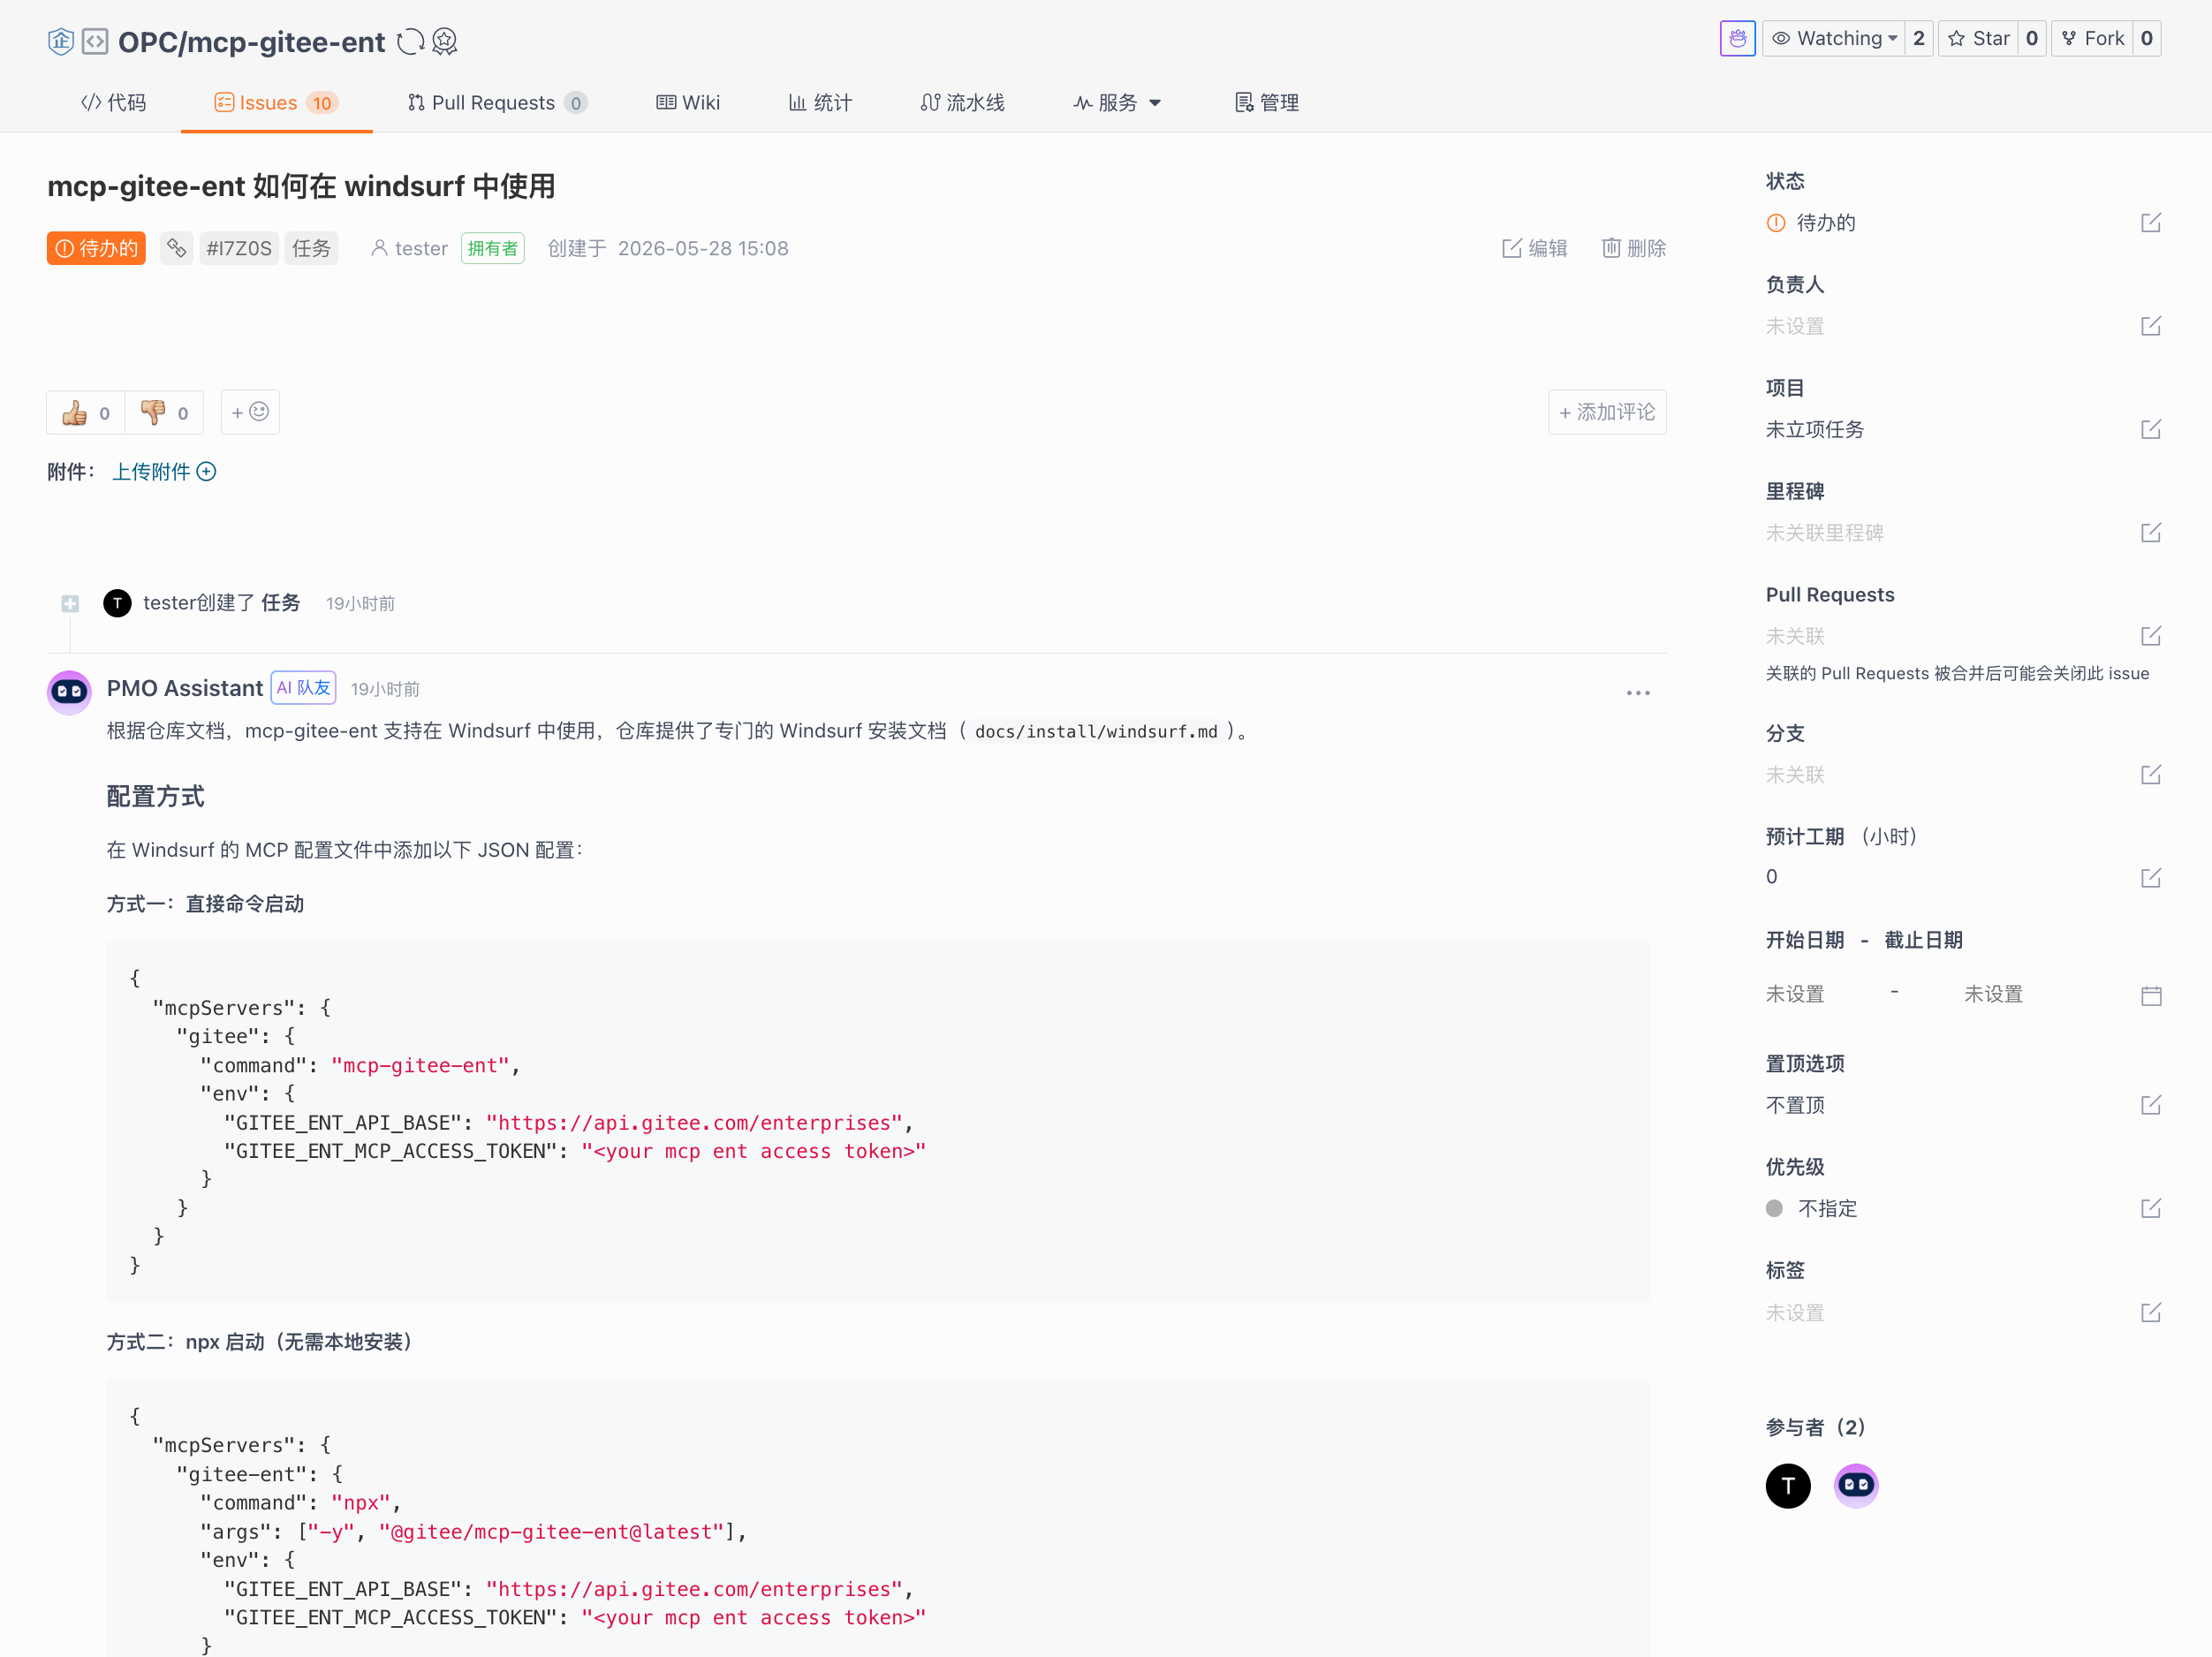Open the Pull Requests tab
Viewport: 2212px width, 1657px height.
point(497,103)
